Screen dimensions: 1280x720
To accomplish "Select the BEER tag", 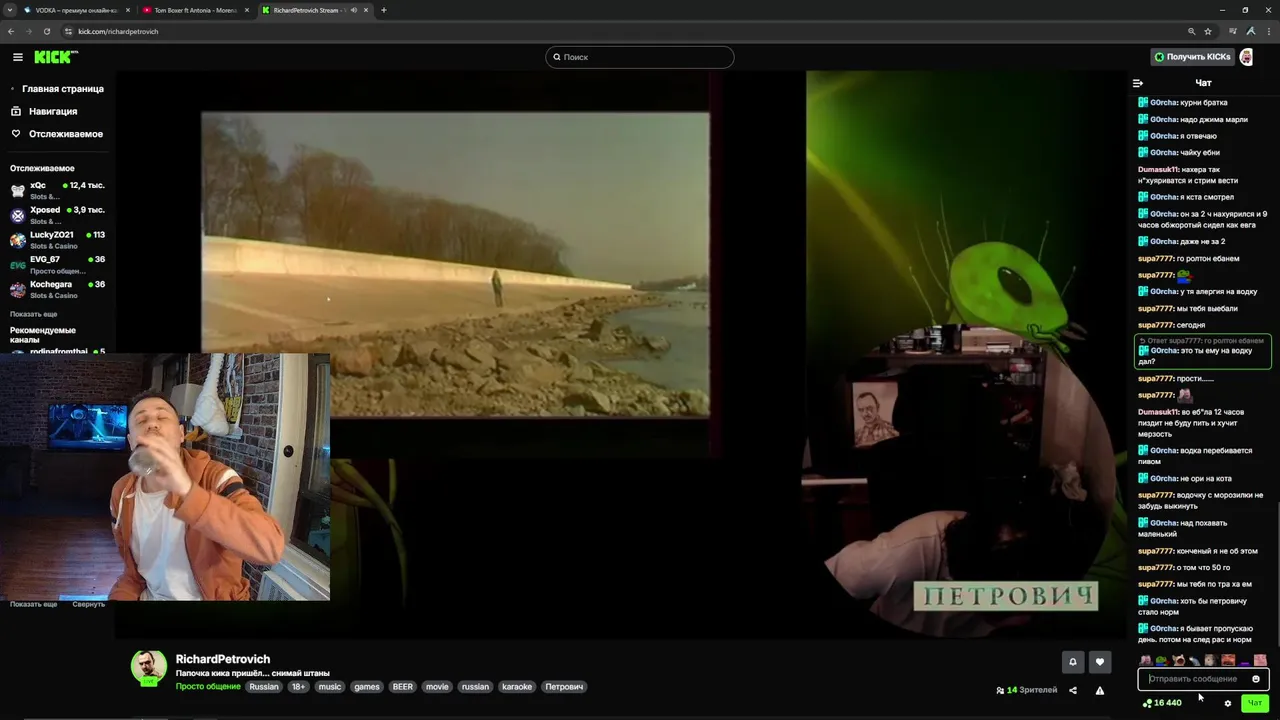I will 402,687.
